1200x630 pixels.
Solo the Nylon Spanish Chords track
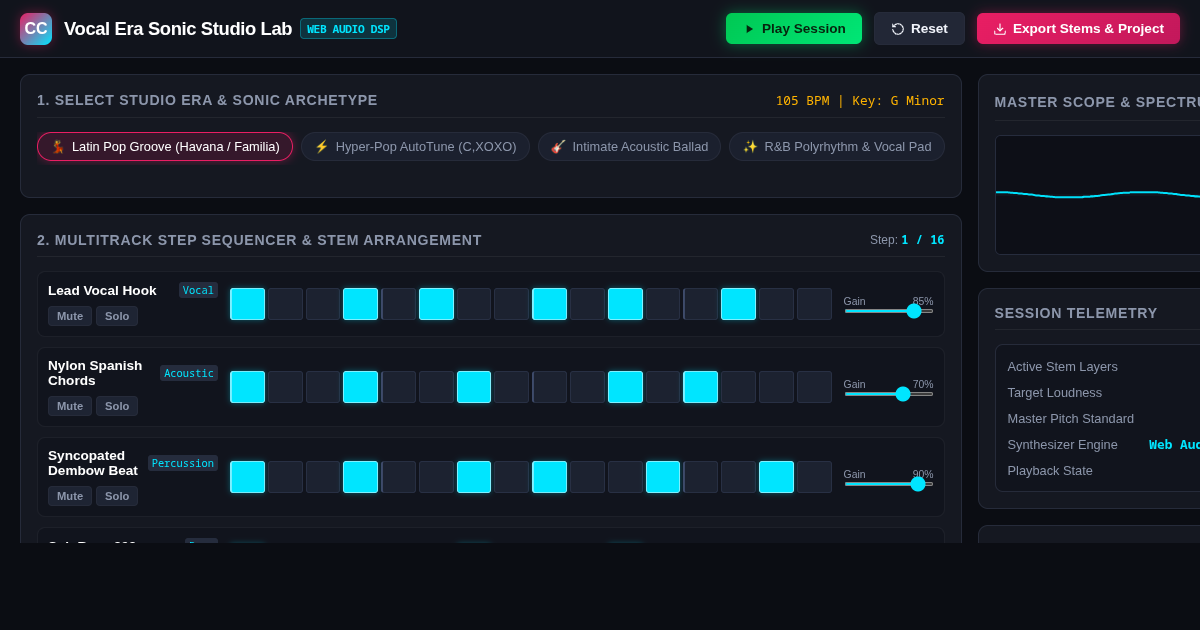click(x=117, y=406)
